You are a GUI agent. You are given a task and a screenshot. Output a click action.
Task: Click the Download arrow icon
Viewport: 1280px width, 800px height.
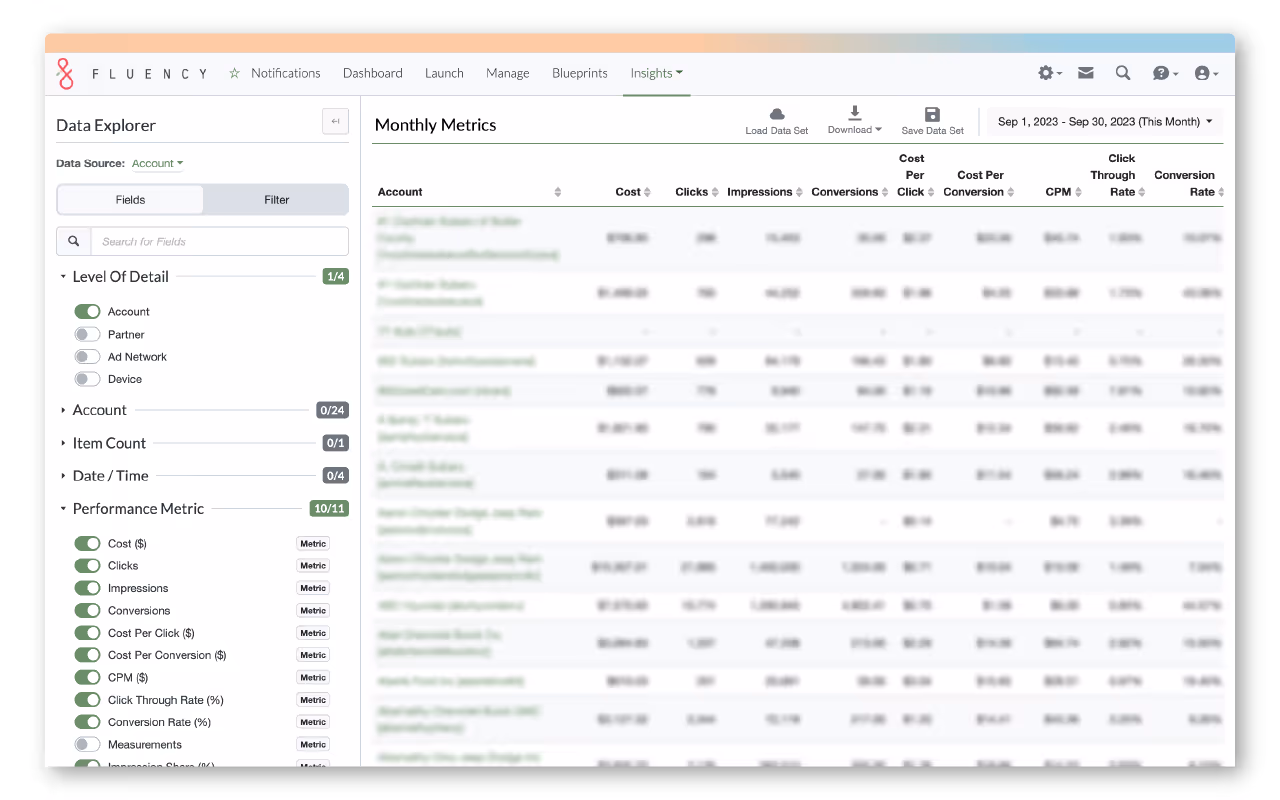point(855,113)
